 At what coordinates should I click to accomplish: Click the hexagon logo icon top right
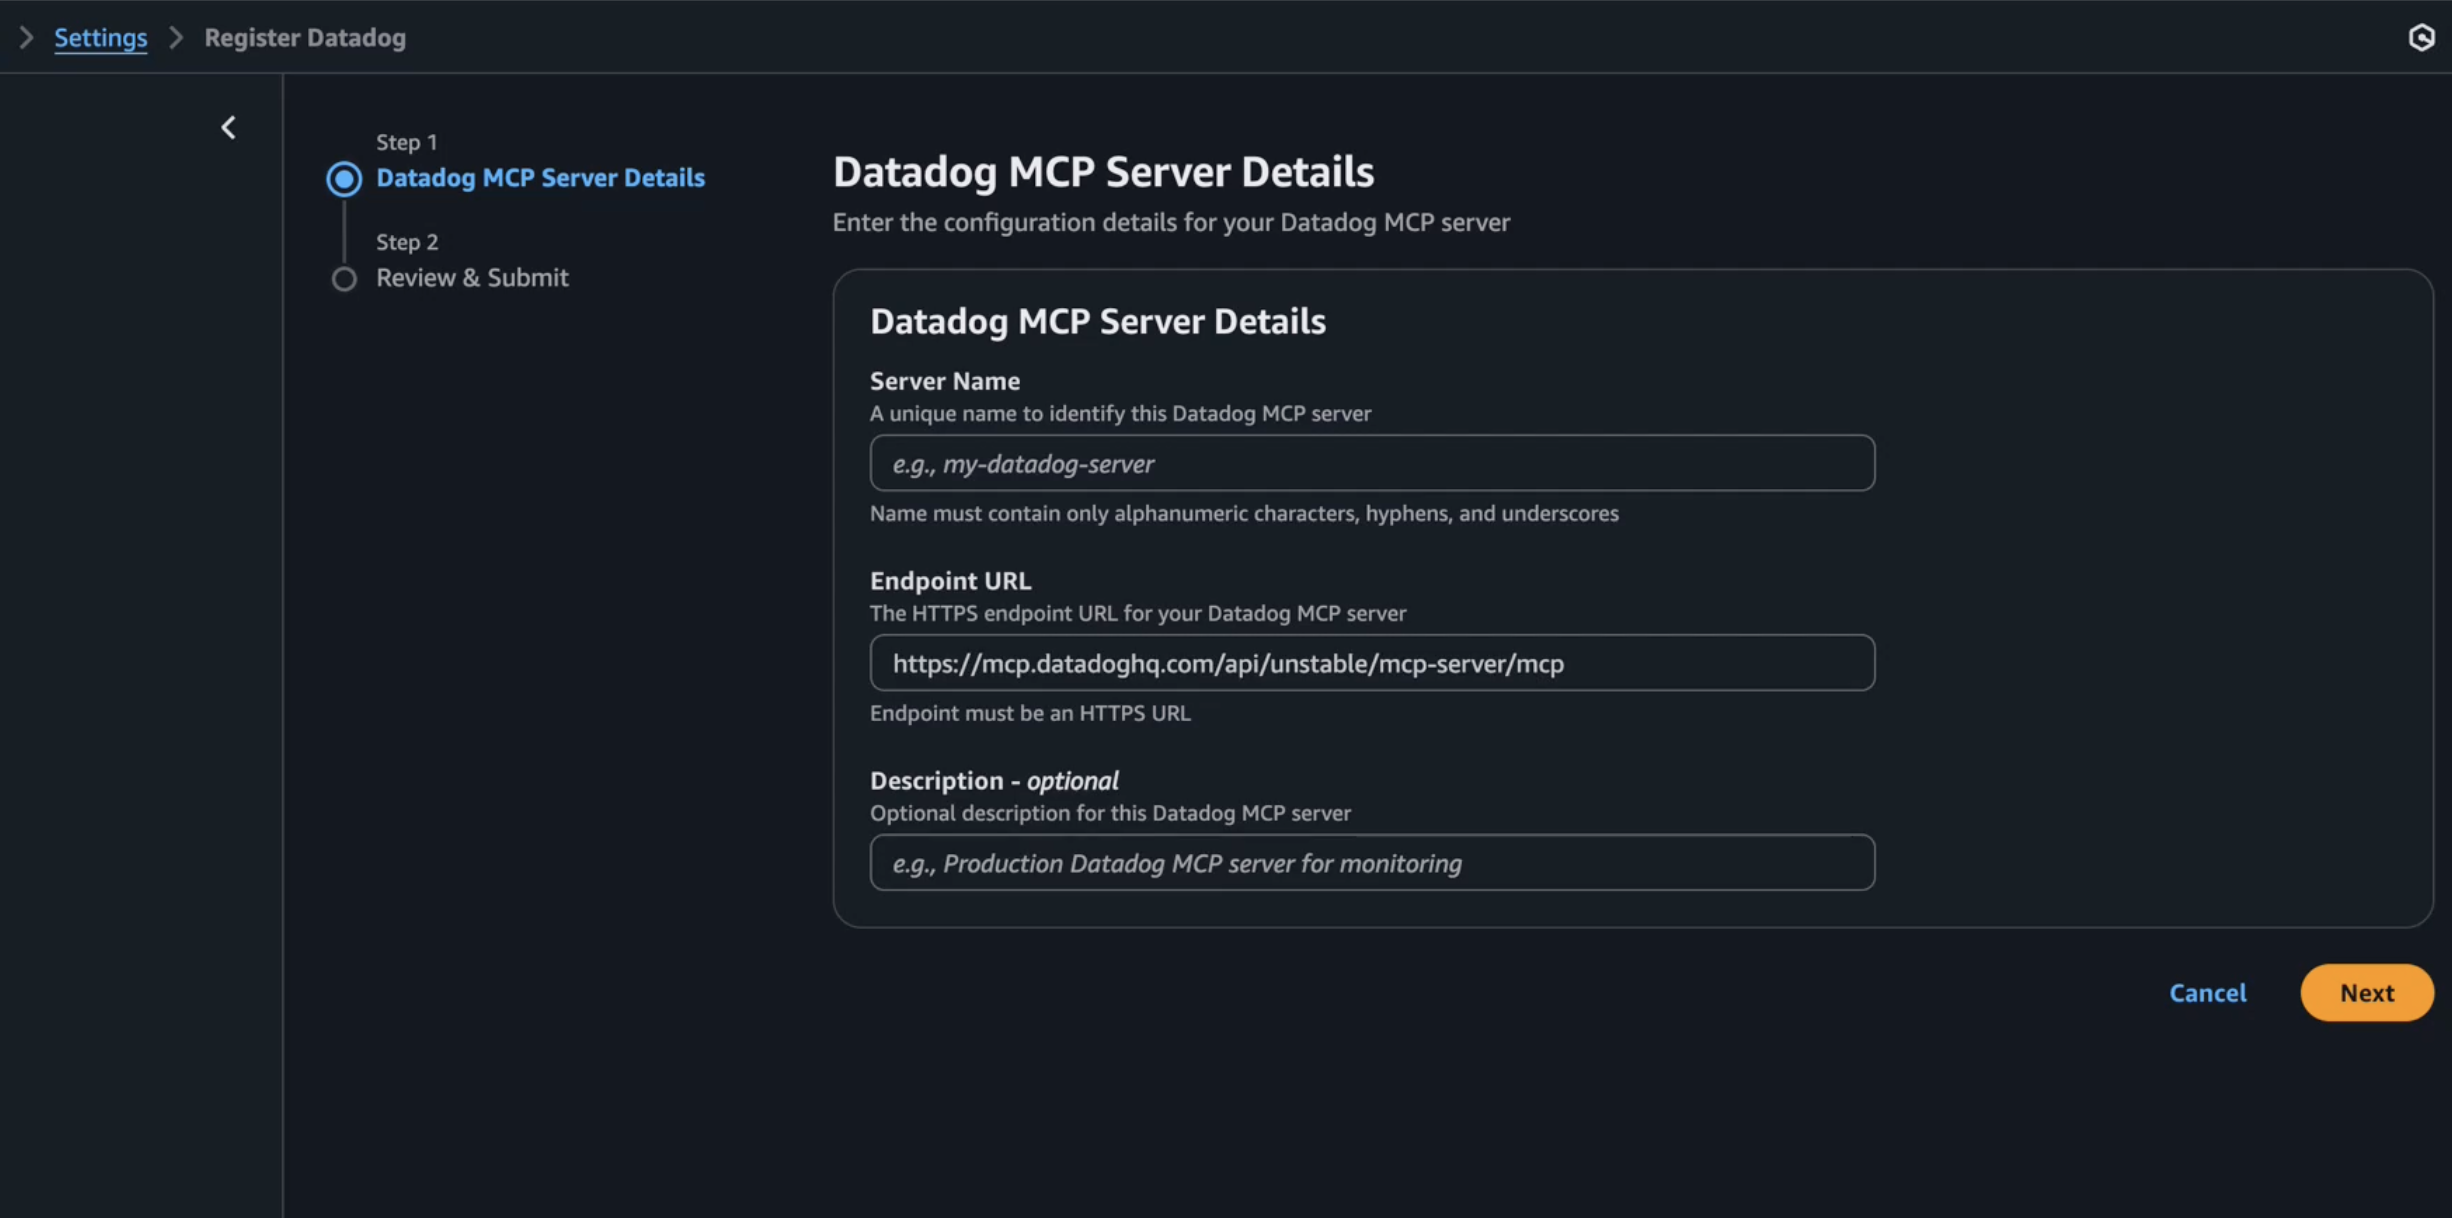pos(2423,37)
